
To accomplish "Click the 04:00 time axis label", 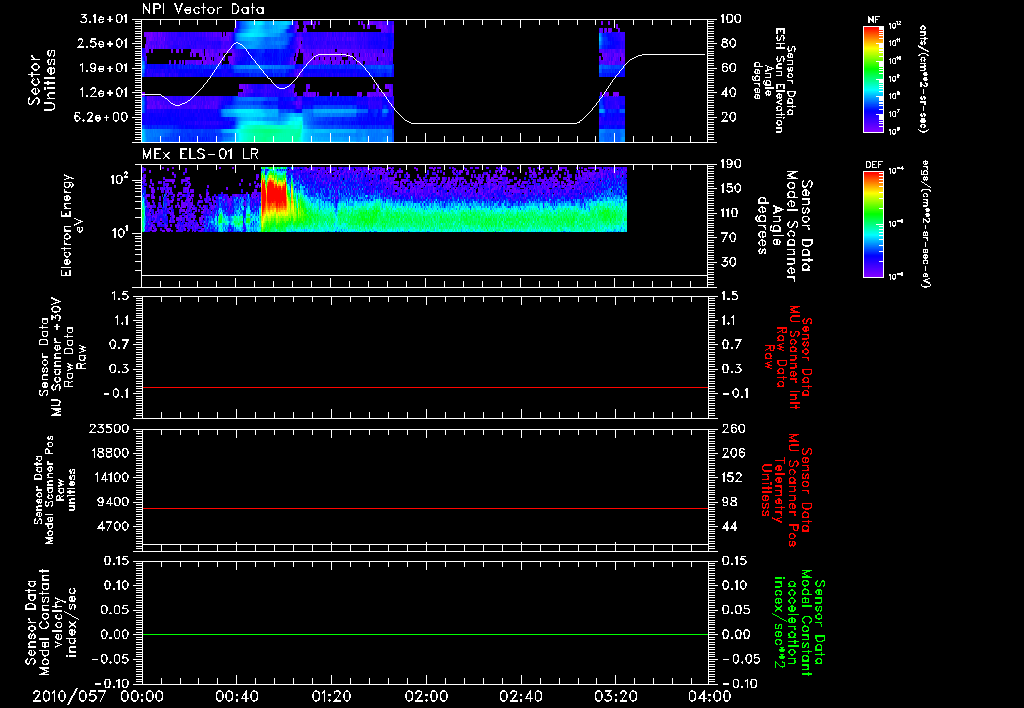I will (x=709, y=696).
